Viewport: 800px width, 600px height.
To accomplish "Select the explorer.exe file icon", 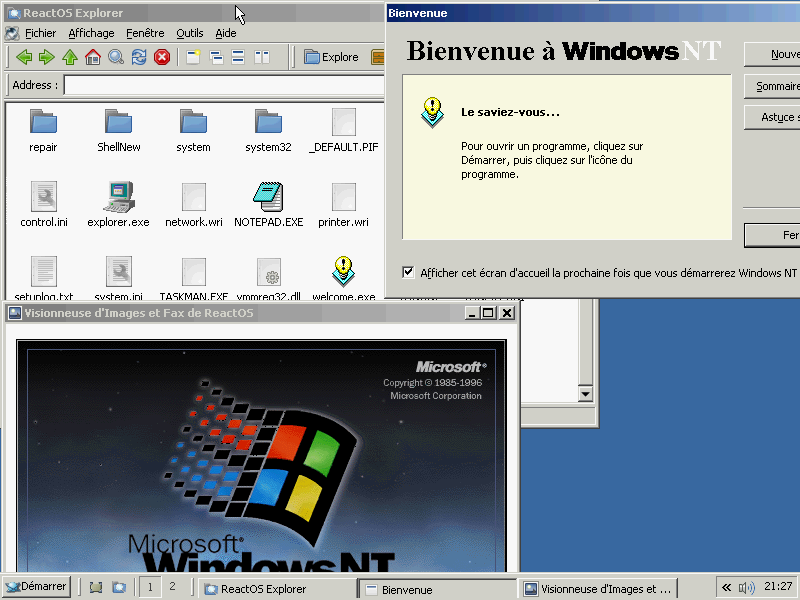I will coord(118,197).
